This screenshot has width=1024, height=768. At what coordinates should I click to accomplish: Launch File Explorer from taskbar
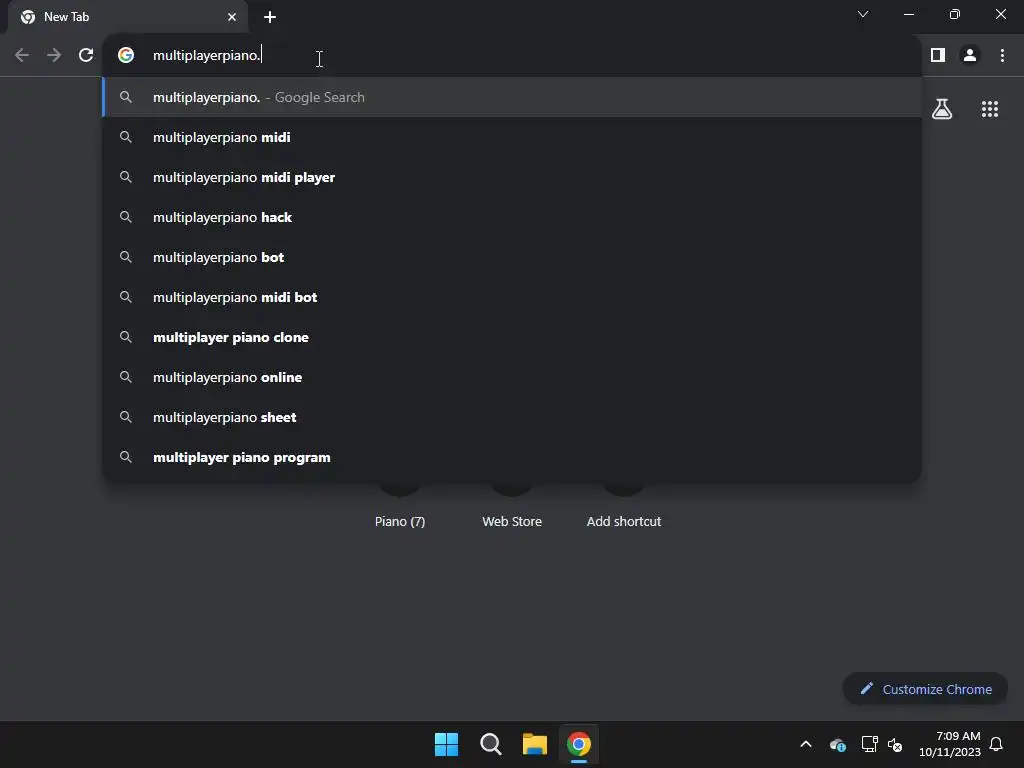pyautogui.click(x=534, y=744)
